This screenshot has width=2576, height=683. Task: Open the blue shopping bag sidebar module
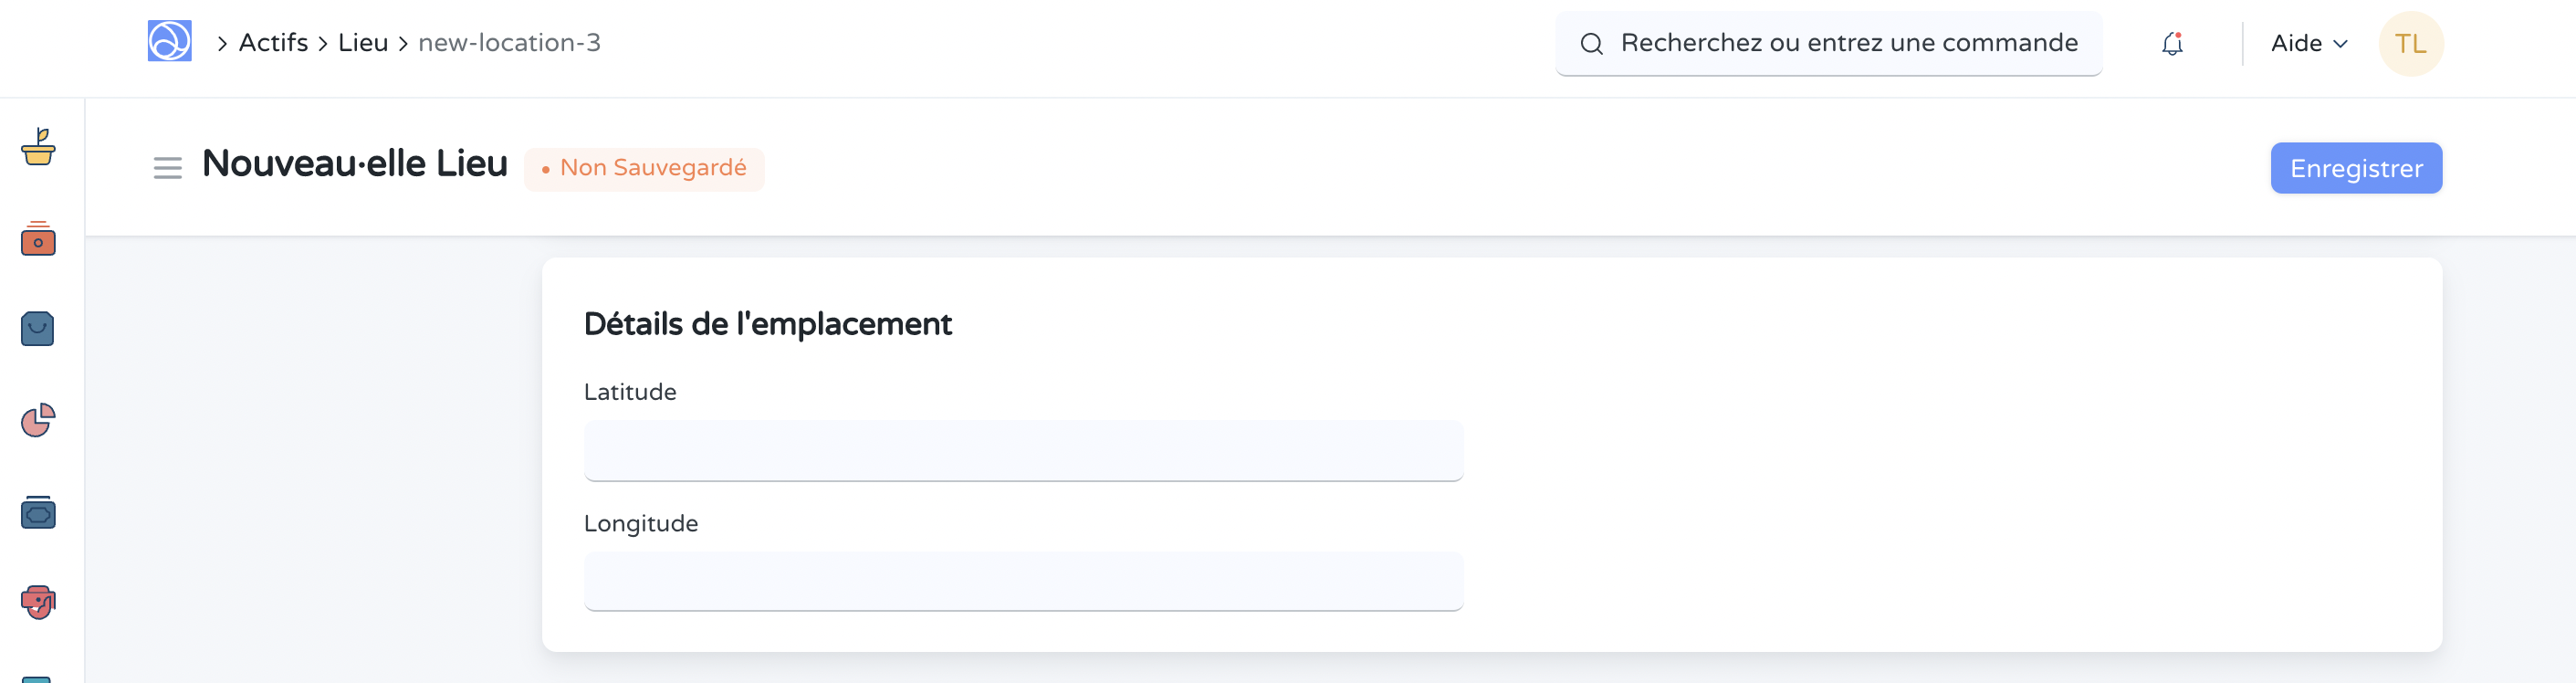(x=38, y=329)
